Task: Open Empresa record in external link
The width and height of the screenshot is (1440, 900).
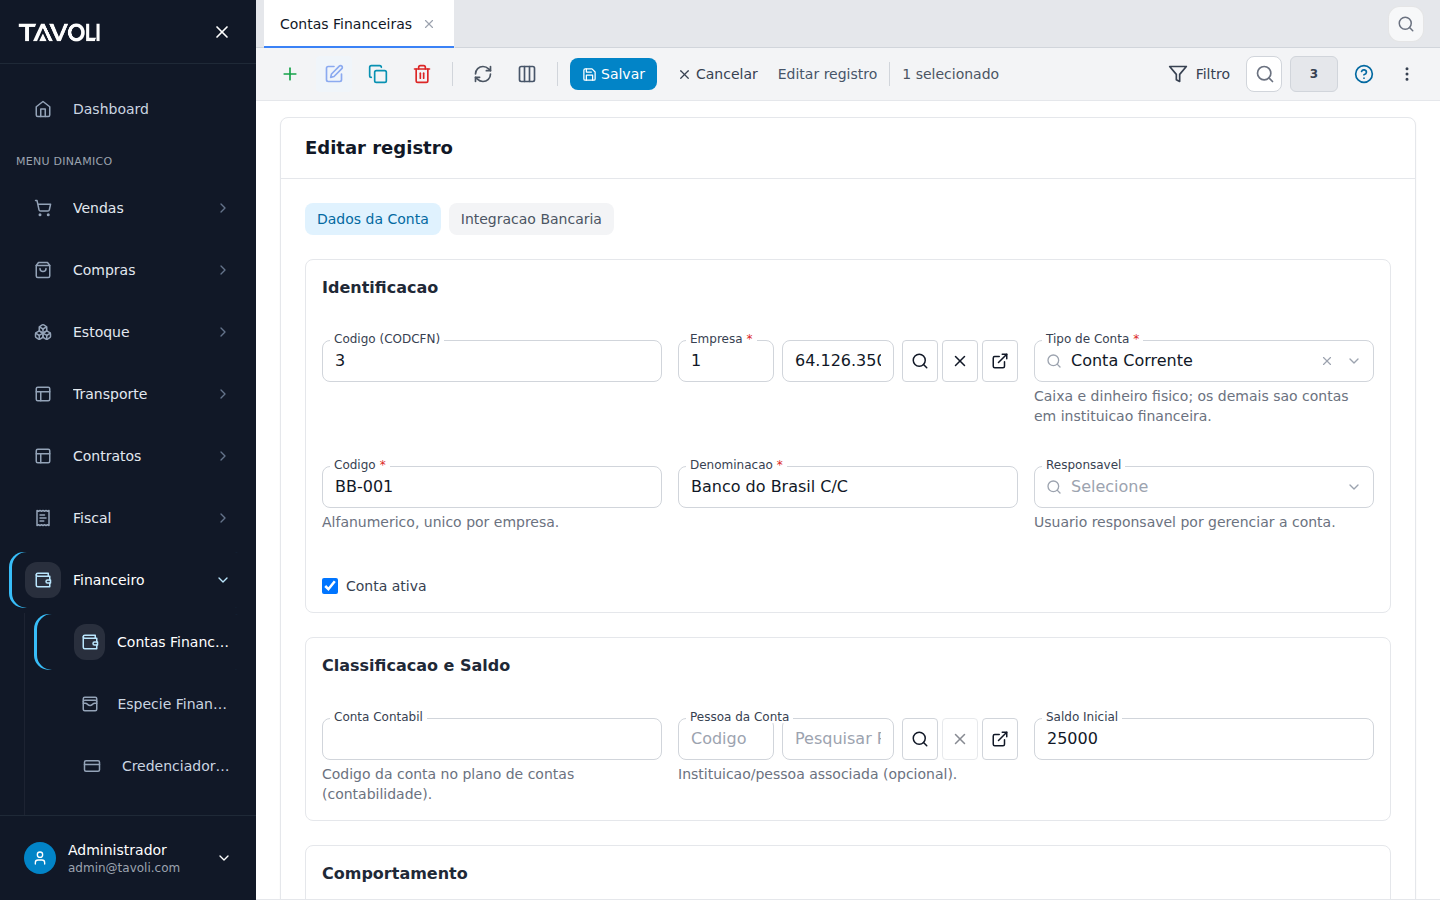Action: click(x=1000, y=361)
